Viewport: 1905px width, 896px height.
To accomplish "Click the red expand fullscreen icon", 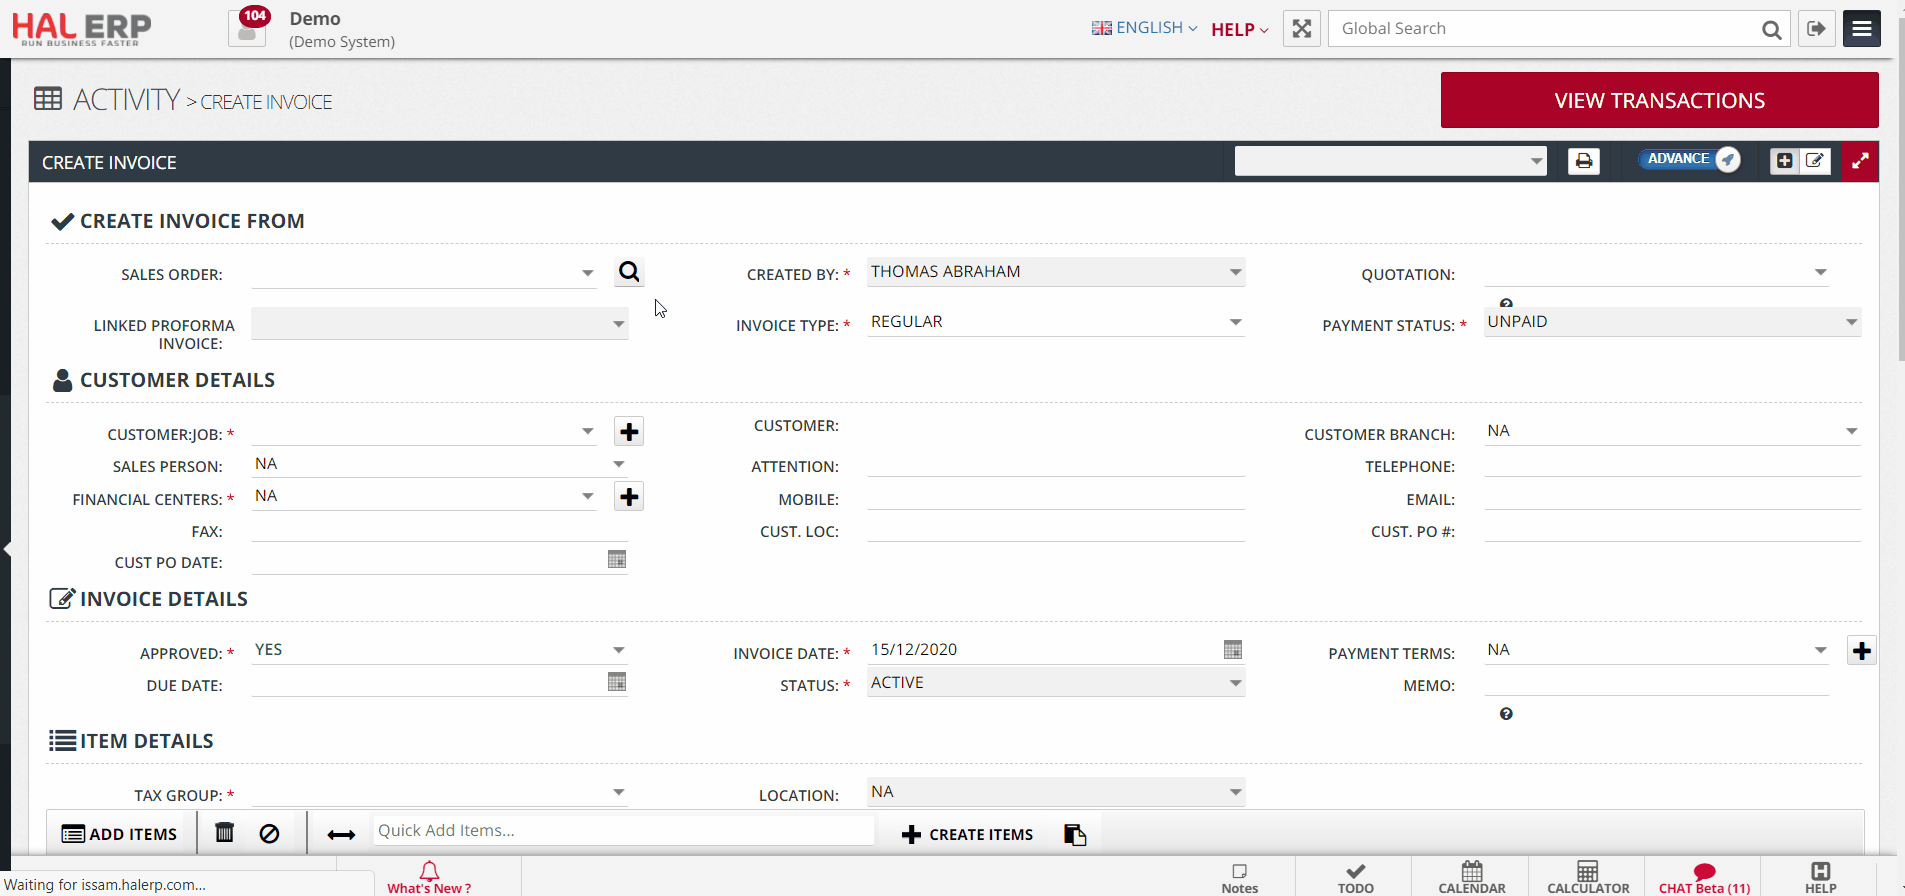I will pyautogui.click(x=1860, y=161).
